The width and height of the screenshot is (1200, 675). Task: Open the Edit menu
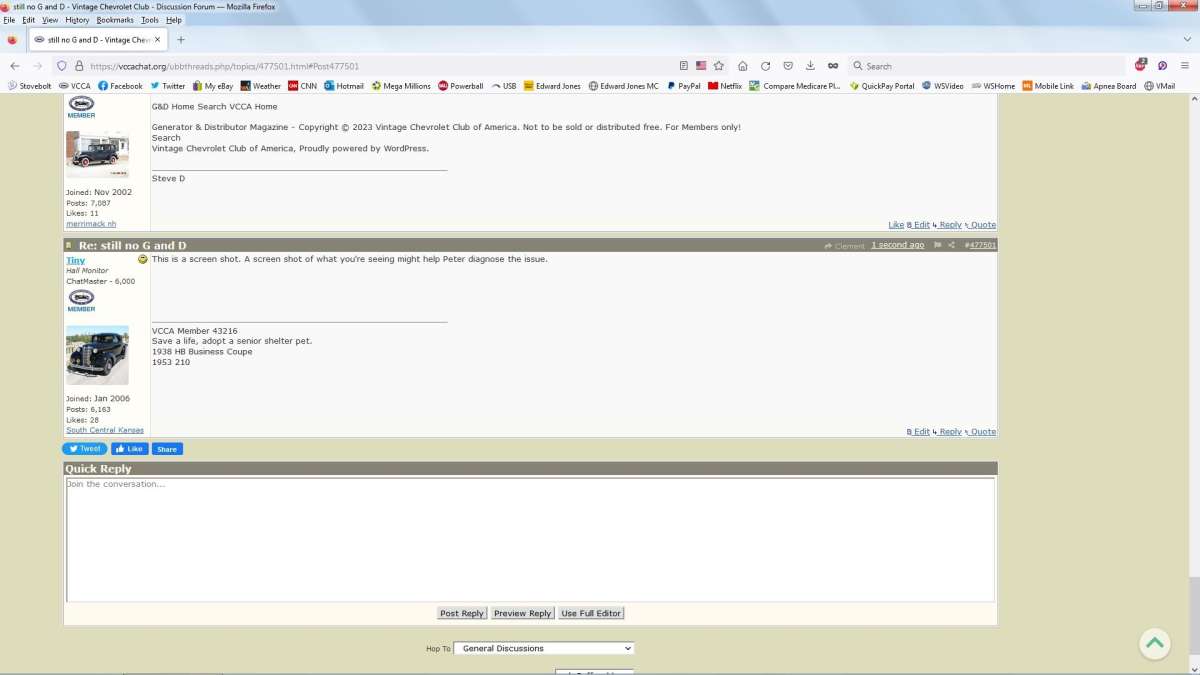(29, 20)
